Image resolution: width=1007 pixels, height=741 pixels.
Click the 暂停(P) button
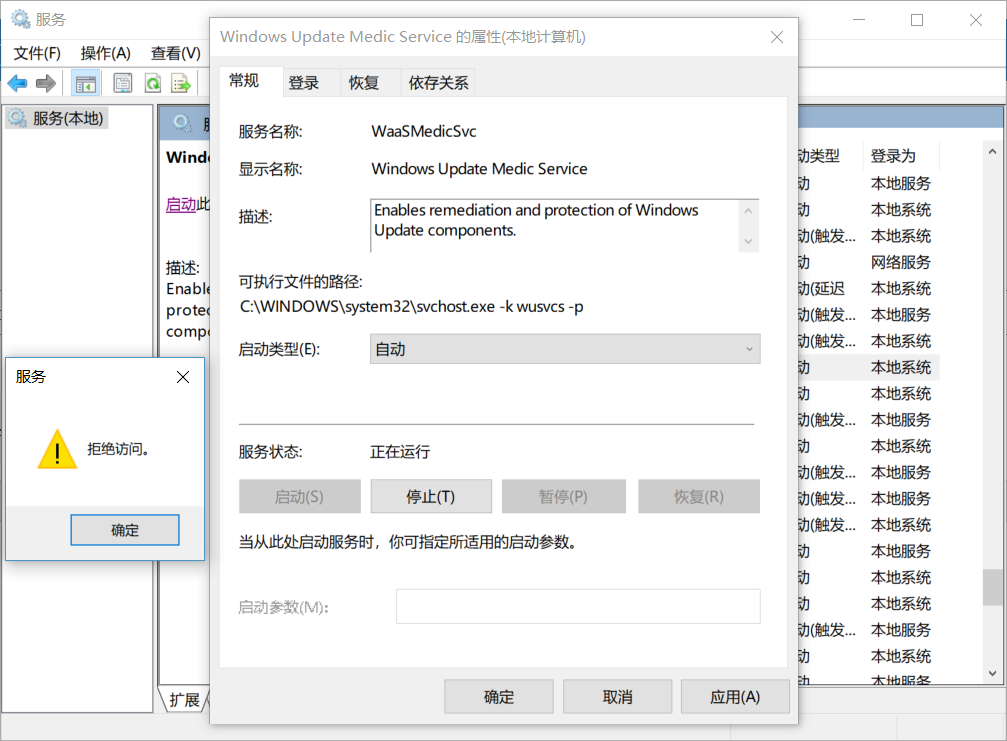pyautogui.click(x=564, y=496)
